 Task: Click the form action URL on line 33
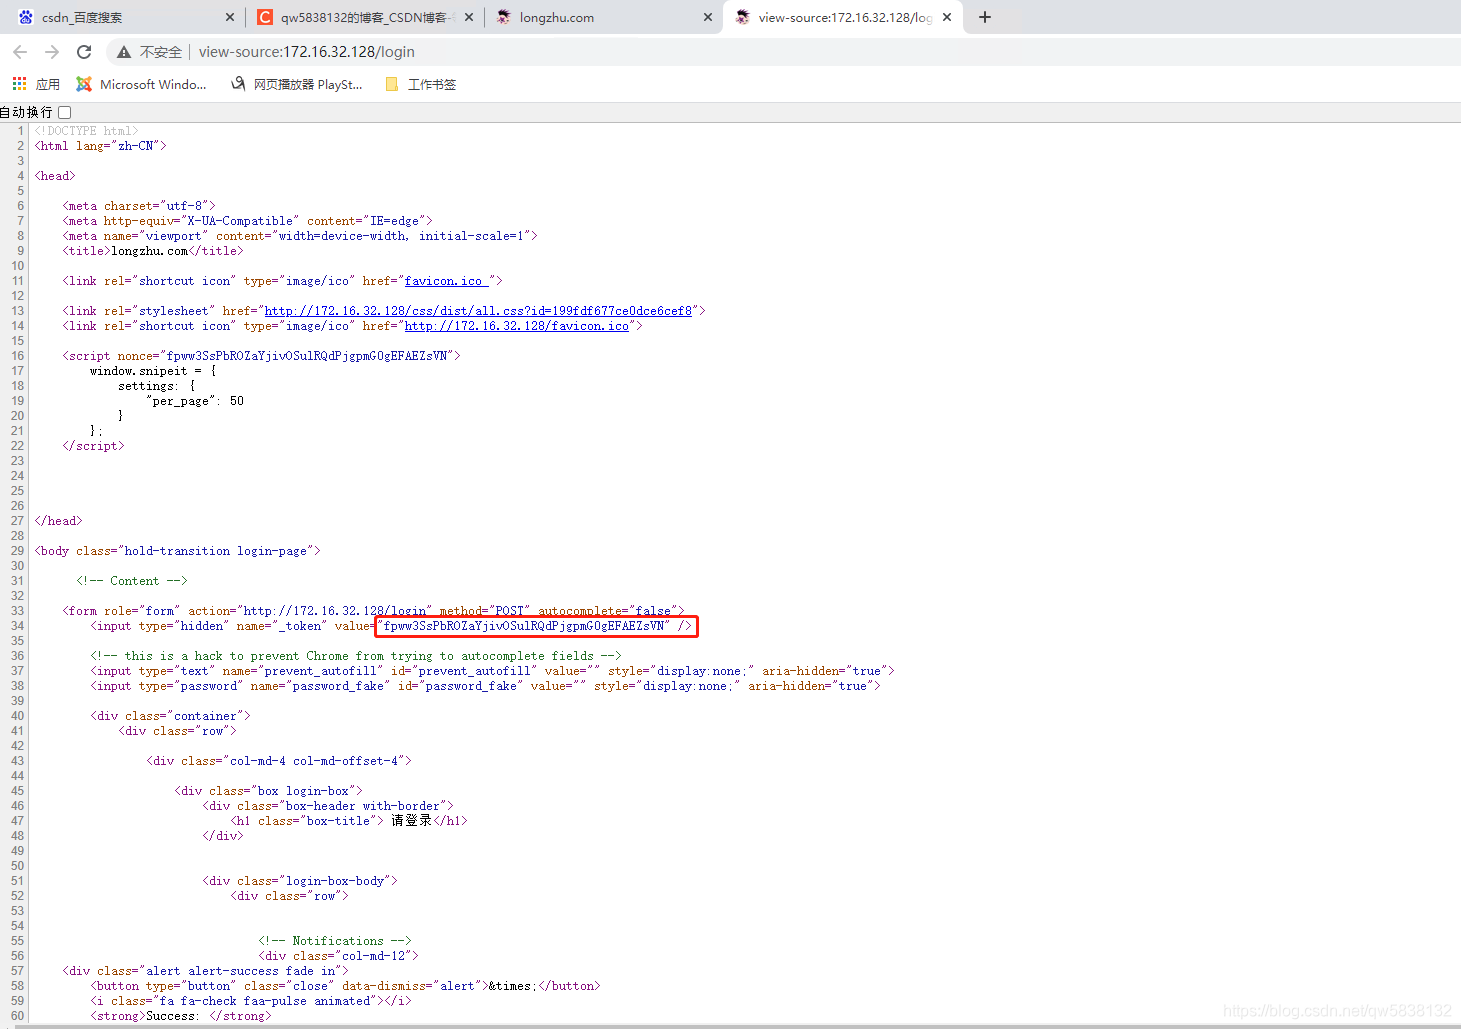pos(334,611)
